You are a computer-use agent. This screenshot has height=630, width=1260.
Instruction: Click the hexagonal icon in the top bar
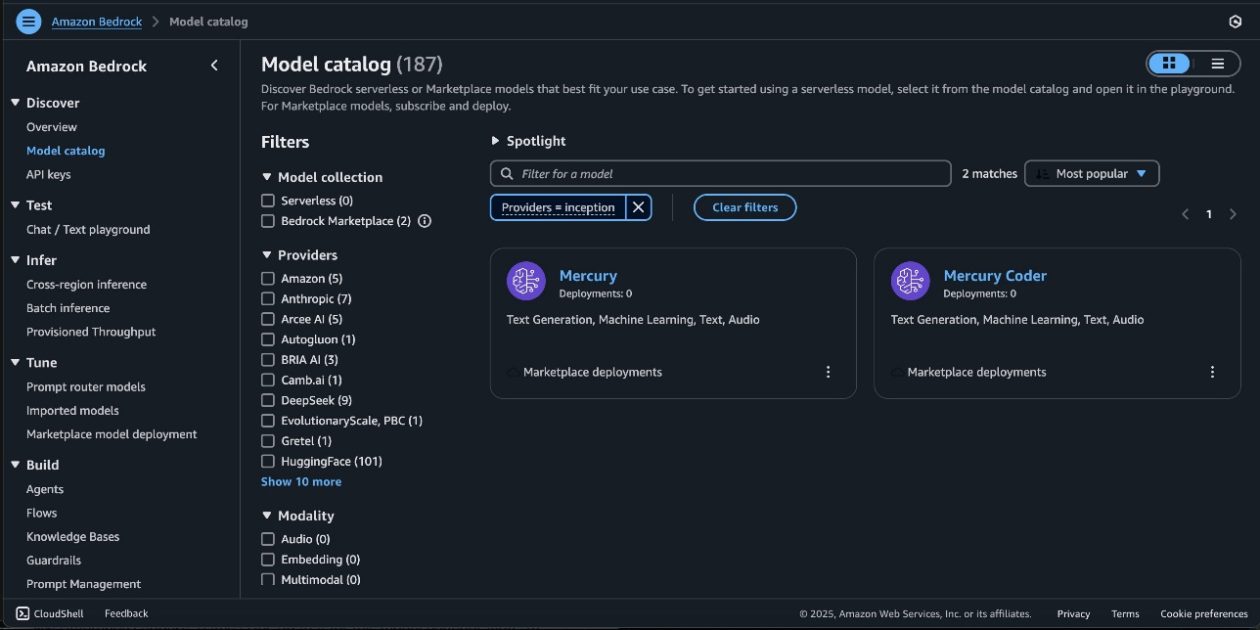pyautogui.click(x=1234, y=20)
